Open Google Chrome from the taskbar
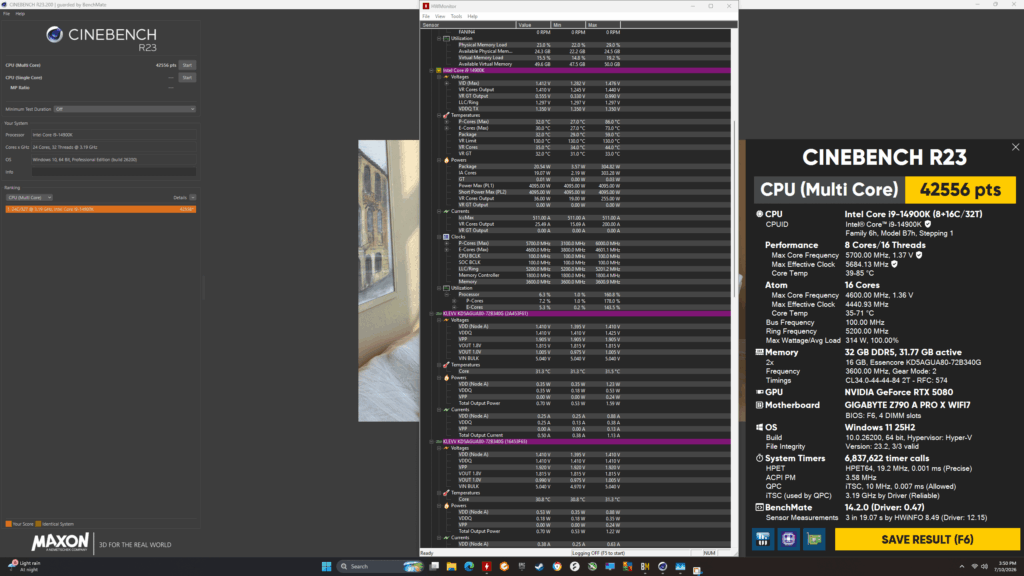Image resolution: width=1024 pixels, height=576 pixels. pyautogui.click(x=556, y=566)
